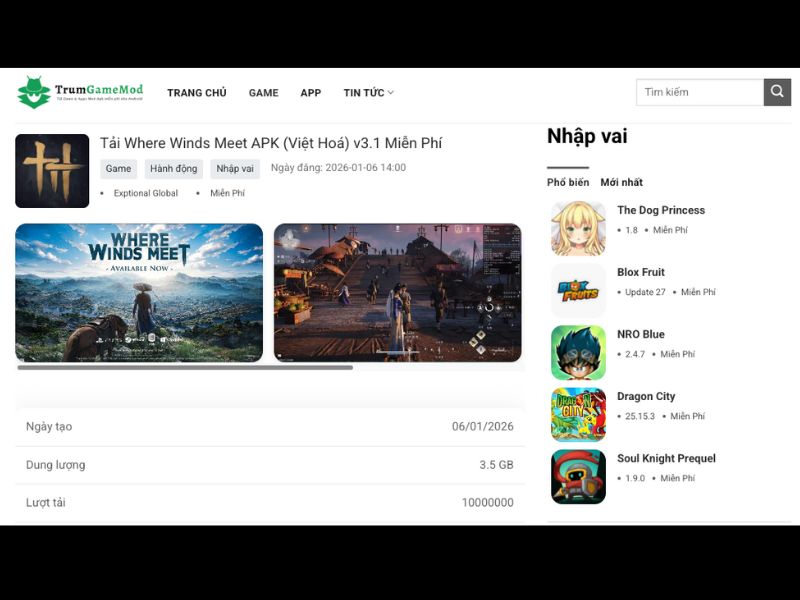Click the TrumGameMod logo icon
This screenshot has width=800, height=600.
click(x=33, y=91)
